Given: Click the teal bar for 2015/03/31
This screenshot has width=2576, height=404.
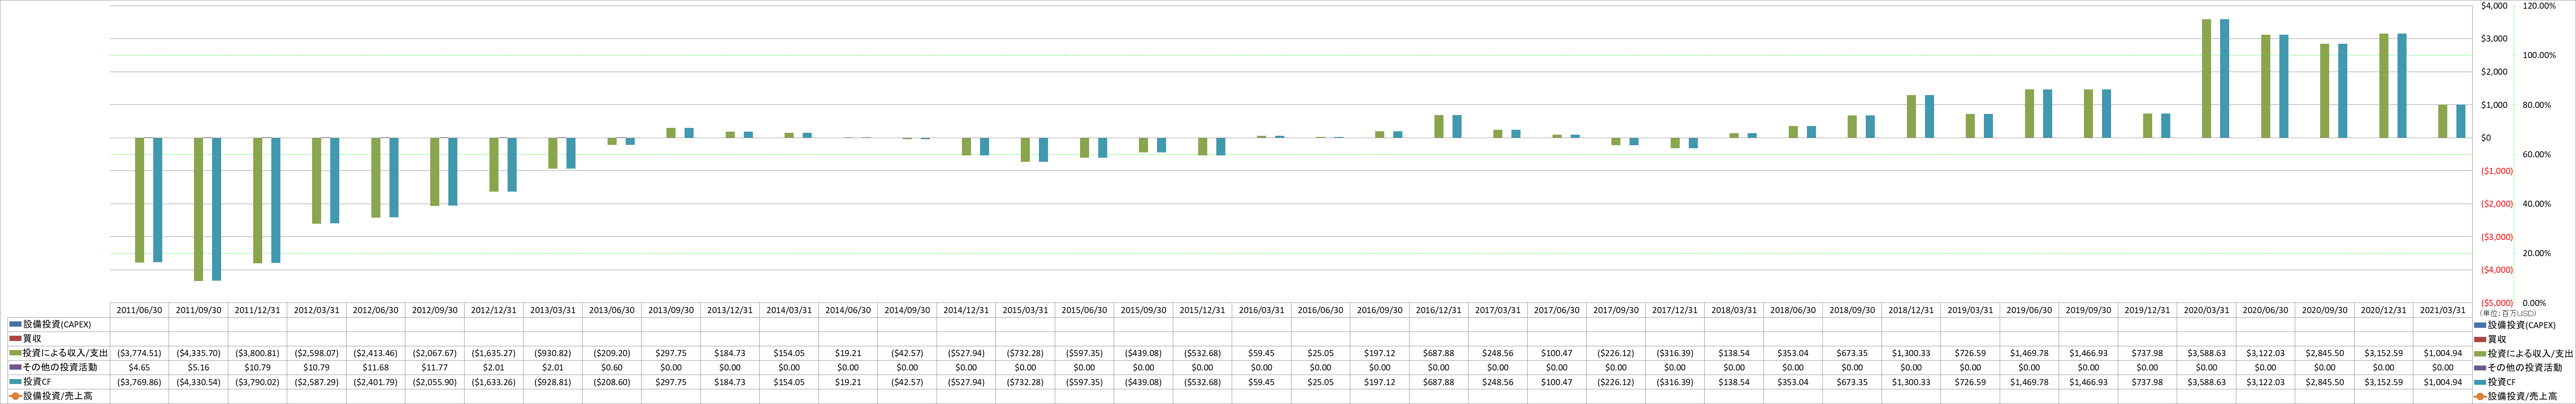Looking at the screenshot, I should 1043,150.
